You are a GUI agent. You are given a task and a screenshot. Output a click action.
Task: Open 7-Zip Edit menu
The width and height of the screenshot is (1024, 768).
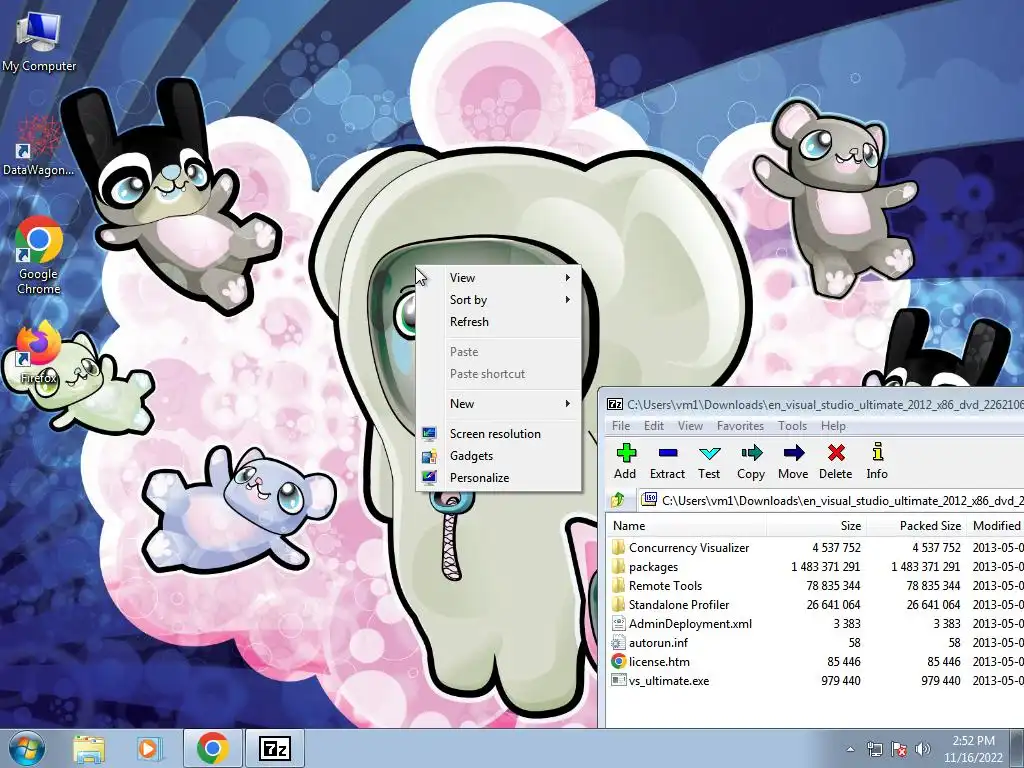click(654, 426)
